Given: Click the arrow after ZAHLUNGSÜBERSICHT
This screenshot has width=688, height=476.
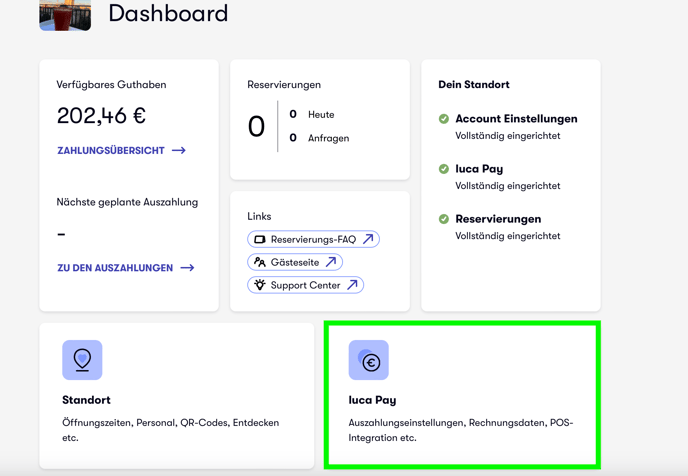Looking at the screenshot, I should 179,150.
